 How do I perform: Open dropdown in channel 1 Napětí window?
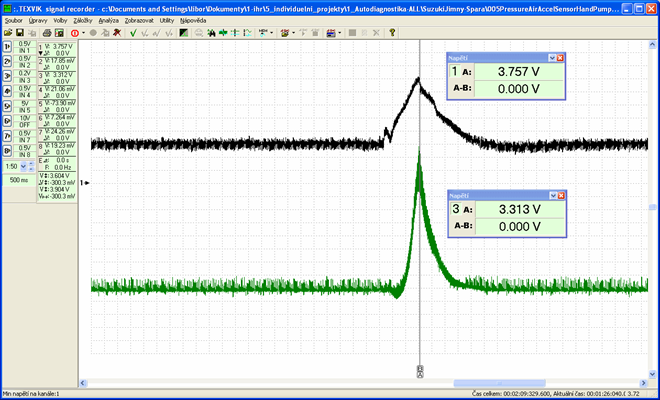click(552, 58)
